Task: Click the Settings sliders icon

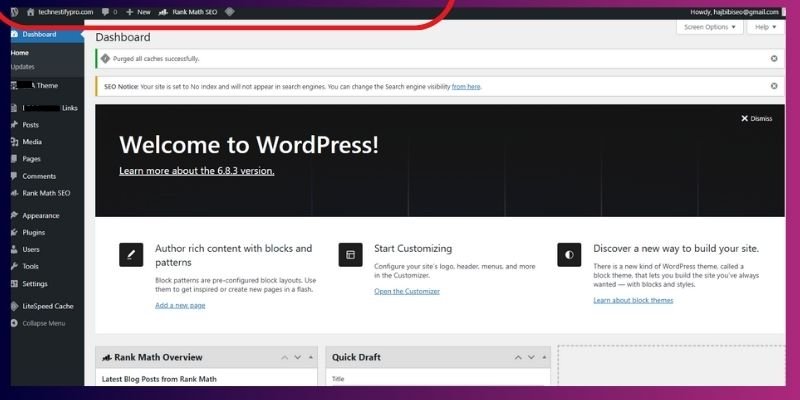Action: pyautogui.click(x=15, y=284)
